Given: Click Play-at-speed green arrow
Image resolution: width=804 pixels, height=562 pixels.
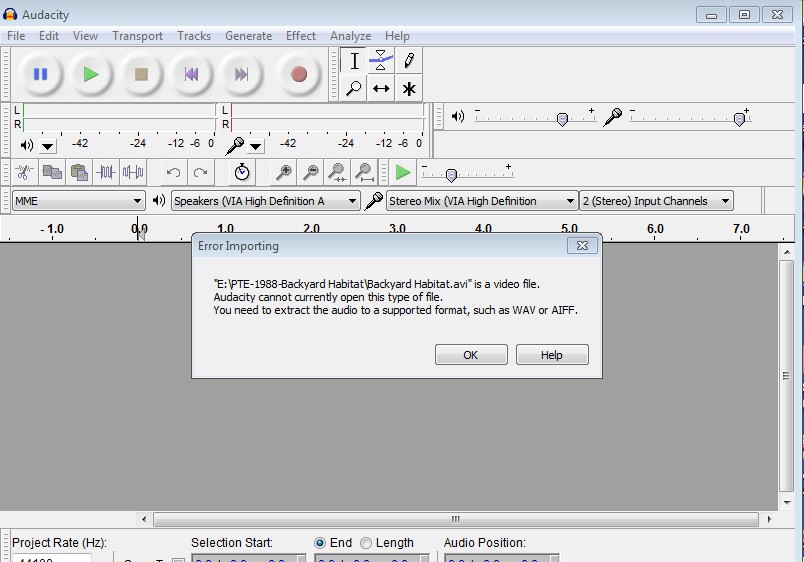Looking at the screenshot, I should pyautogui.click(x=403, y=172).
